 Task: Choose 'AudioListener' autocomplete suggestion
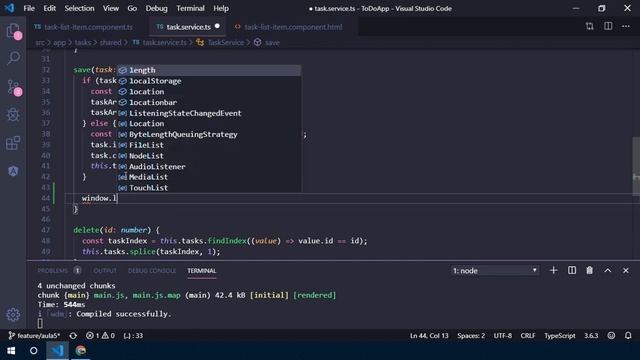pos(209,166)
